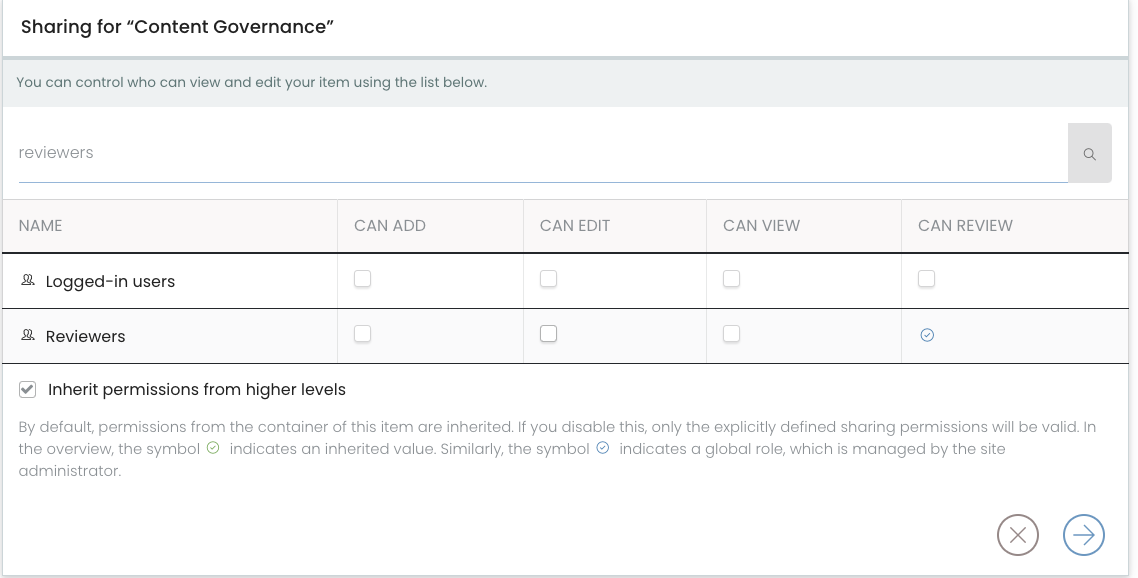Tick Can View for Logged-in users
Viewport: 1138px width, 578px height.
click(732, 279)
